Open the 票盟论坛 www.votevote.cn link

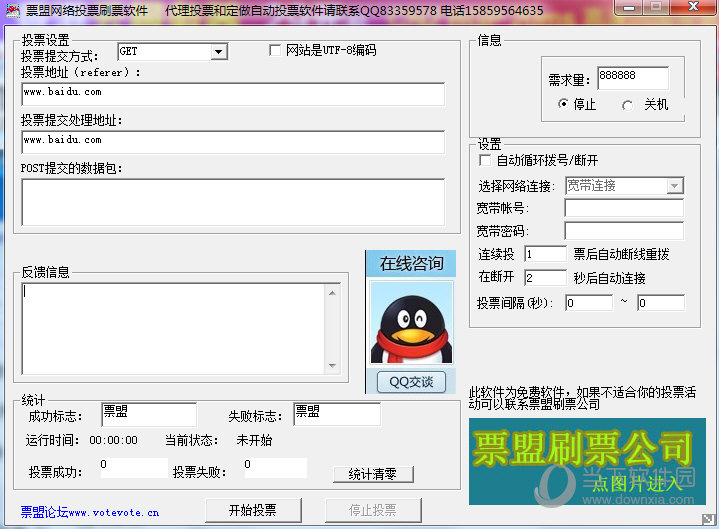tap(90, 512)
